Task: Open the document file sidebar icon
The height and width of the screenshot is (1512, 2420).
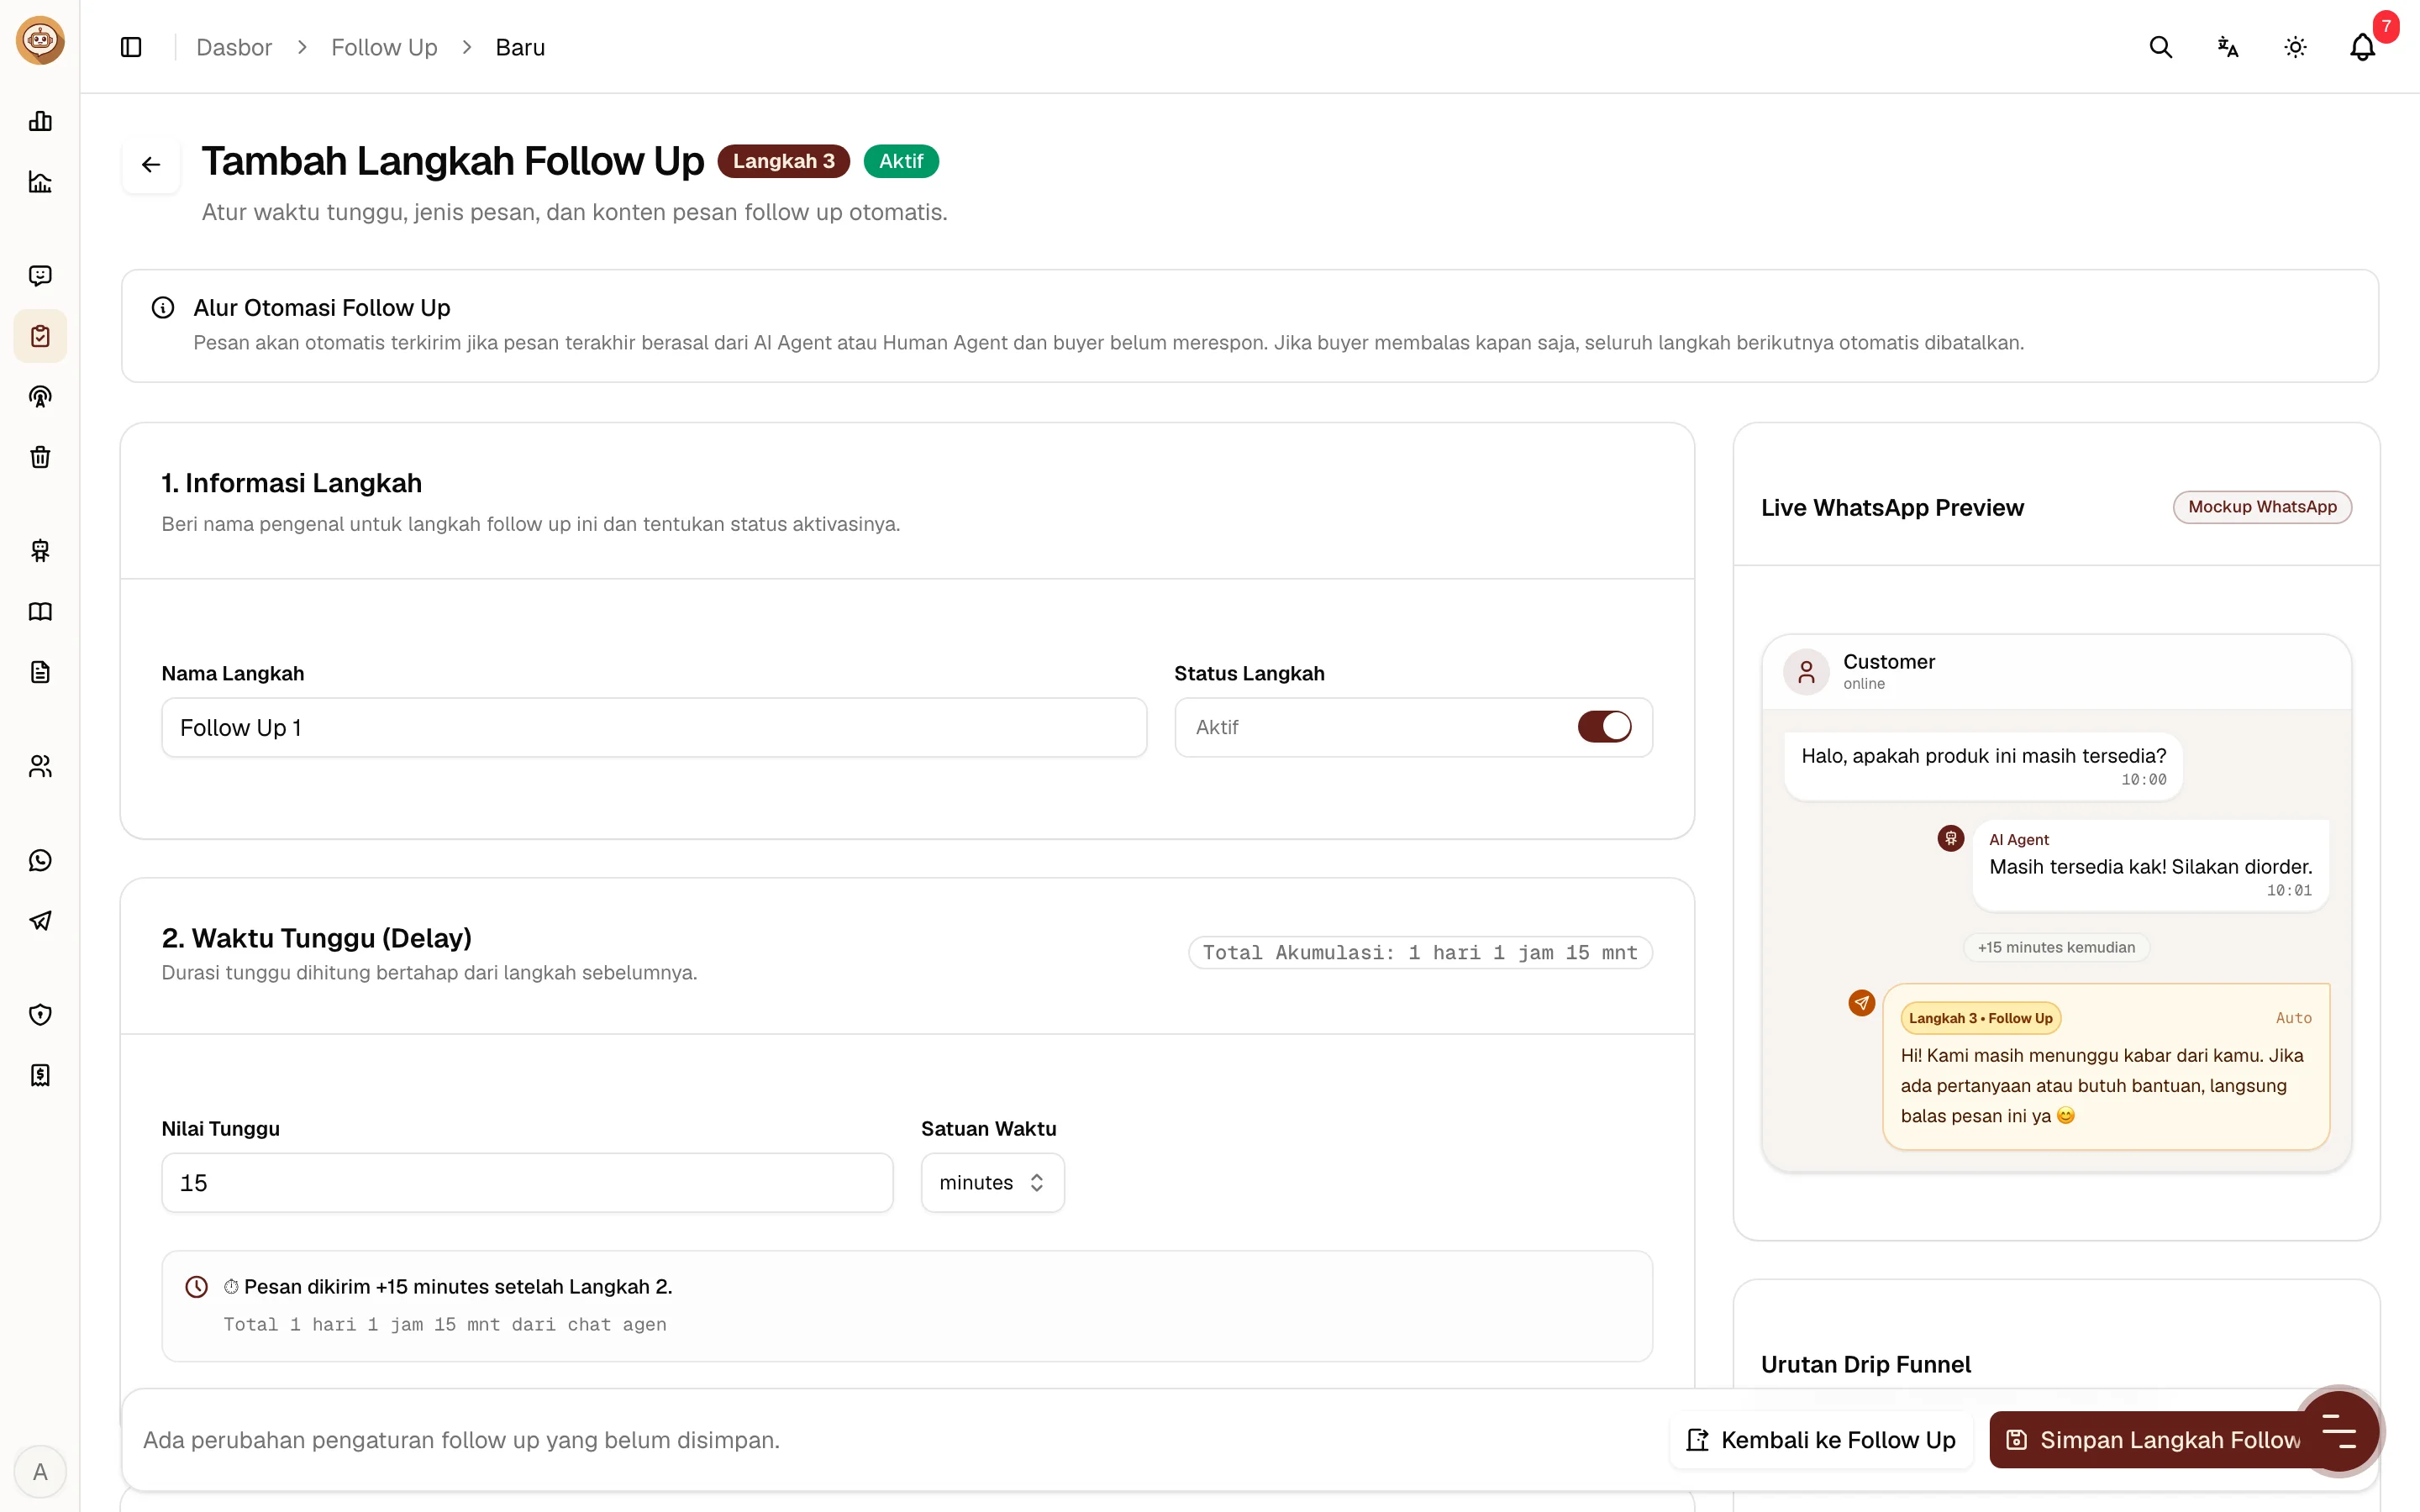Action: coord(40,672)
